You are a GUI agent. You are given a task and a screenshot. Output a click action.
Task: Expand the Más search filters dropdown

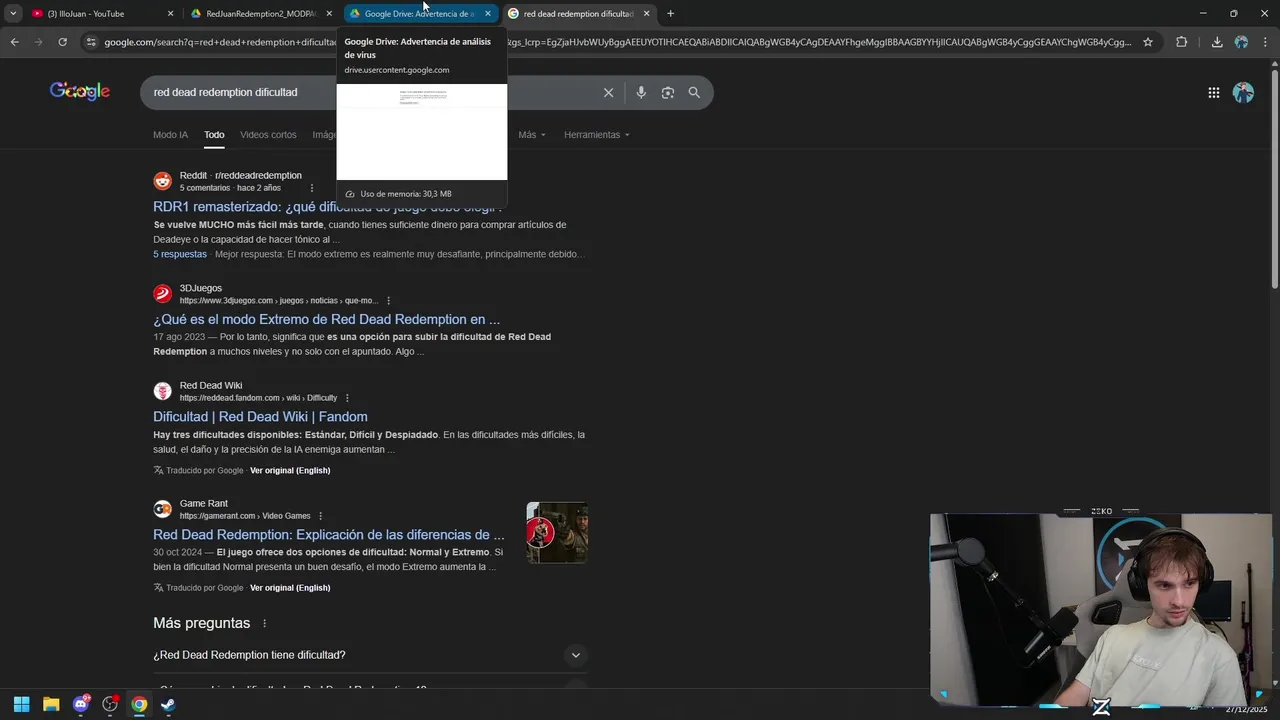point(532,134)
